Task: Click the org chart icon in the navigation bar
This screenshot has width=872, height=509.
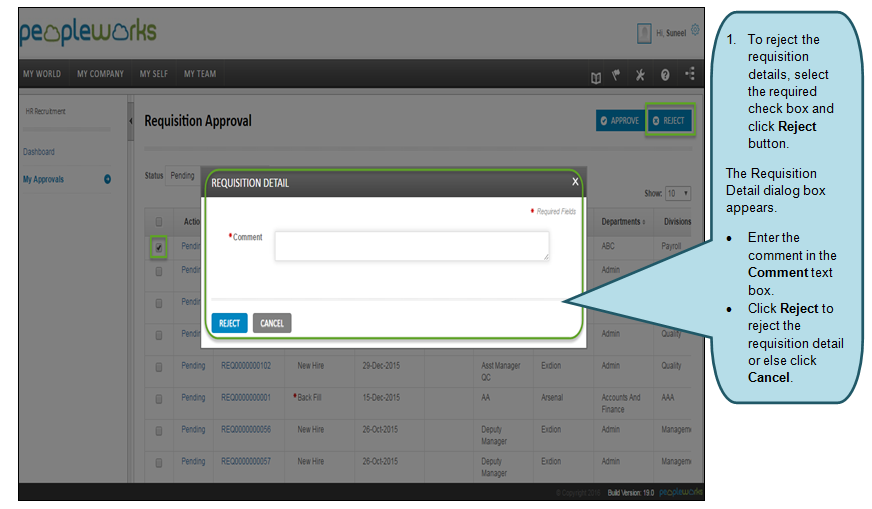Action: [690, 73]
